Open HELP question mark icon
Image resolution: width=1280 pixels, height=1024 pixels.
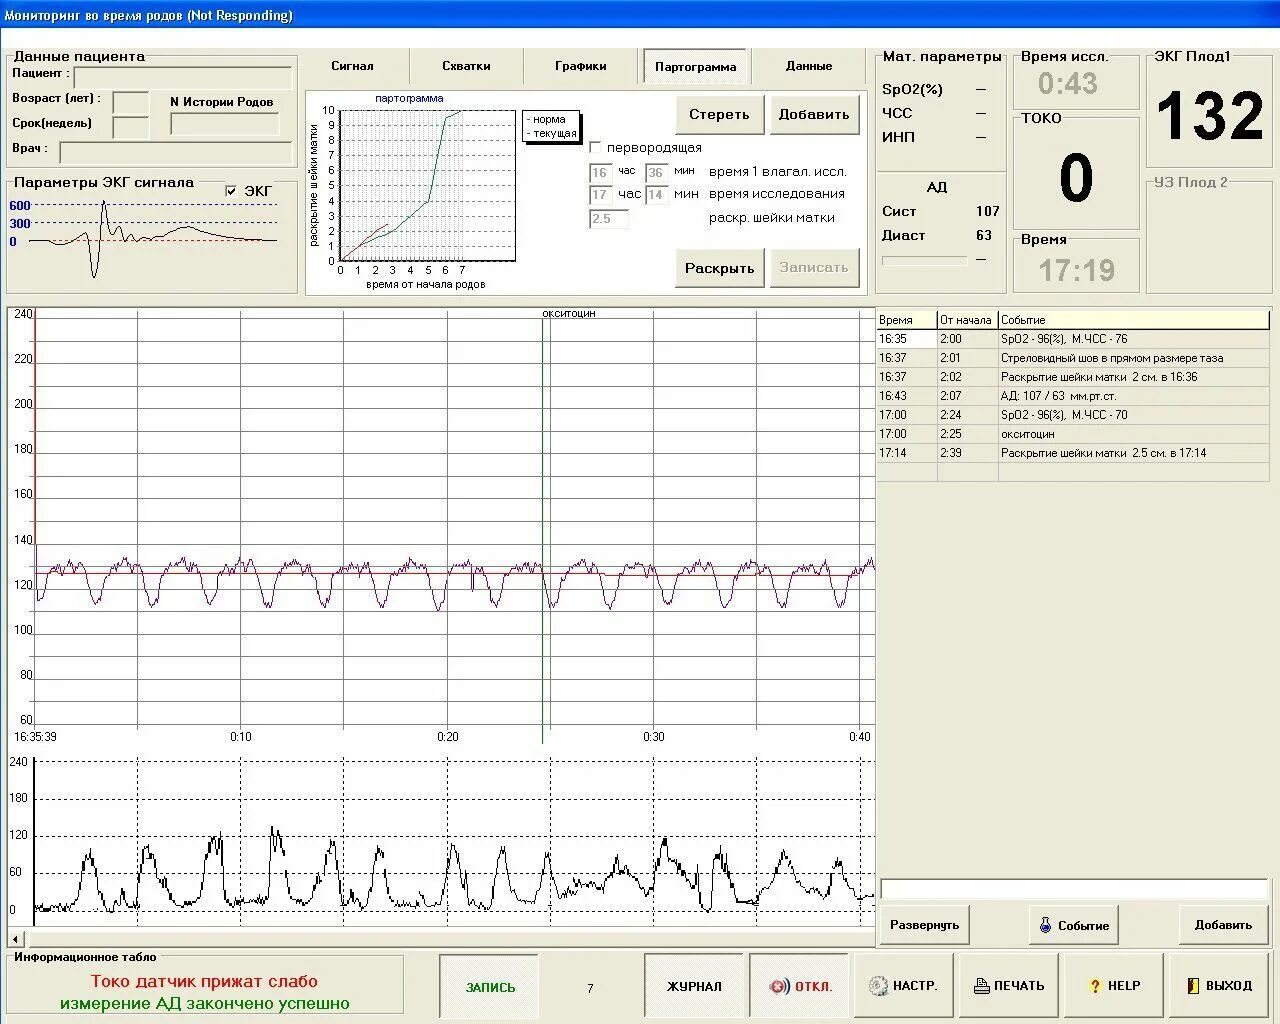[1114, 986]
